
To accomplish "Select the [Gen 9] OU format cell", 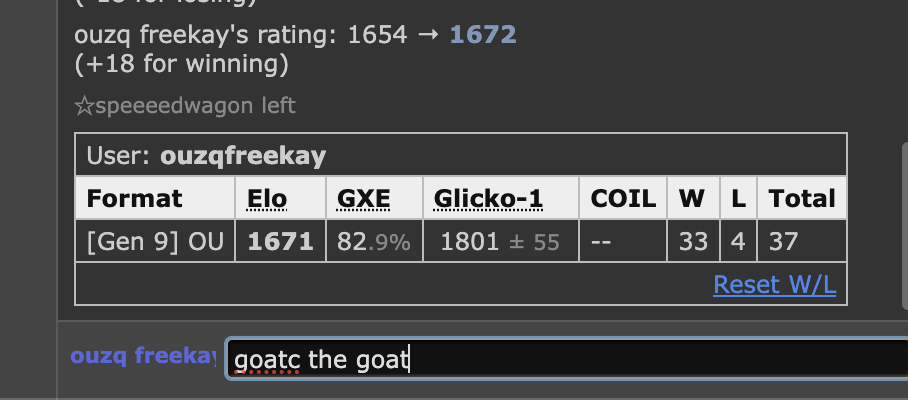I will (153, 241).
